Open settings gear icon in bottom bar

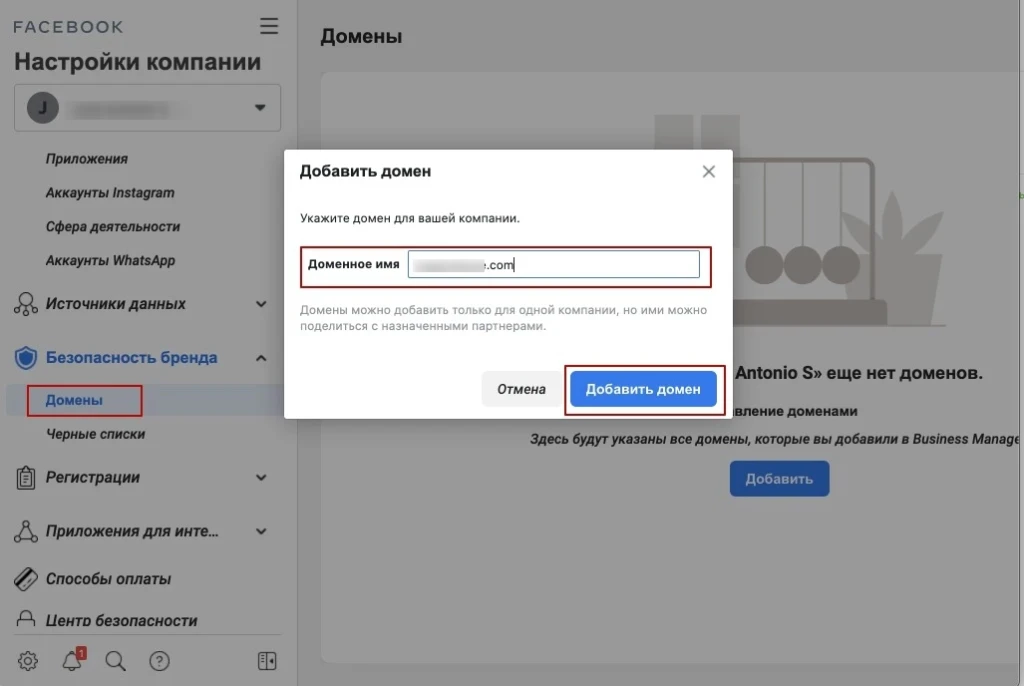[x=27, y=661]
